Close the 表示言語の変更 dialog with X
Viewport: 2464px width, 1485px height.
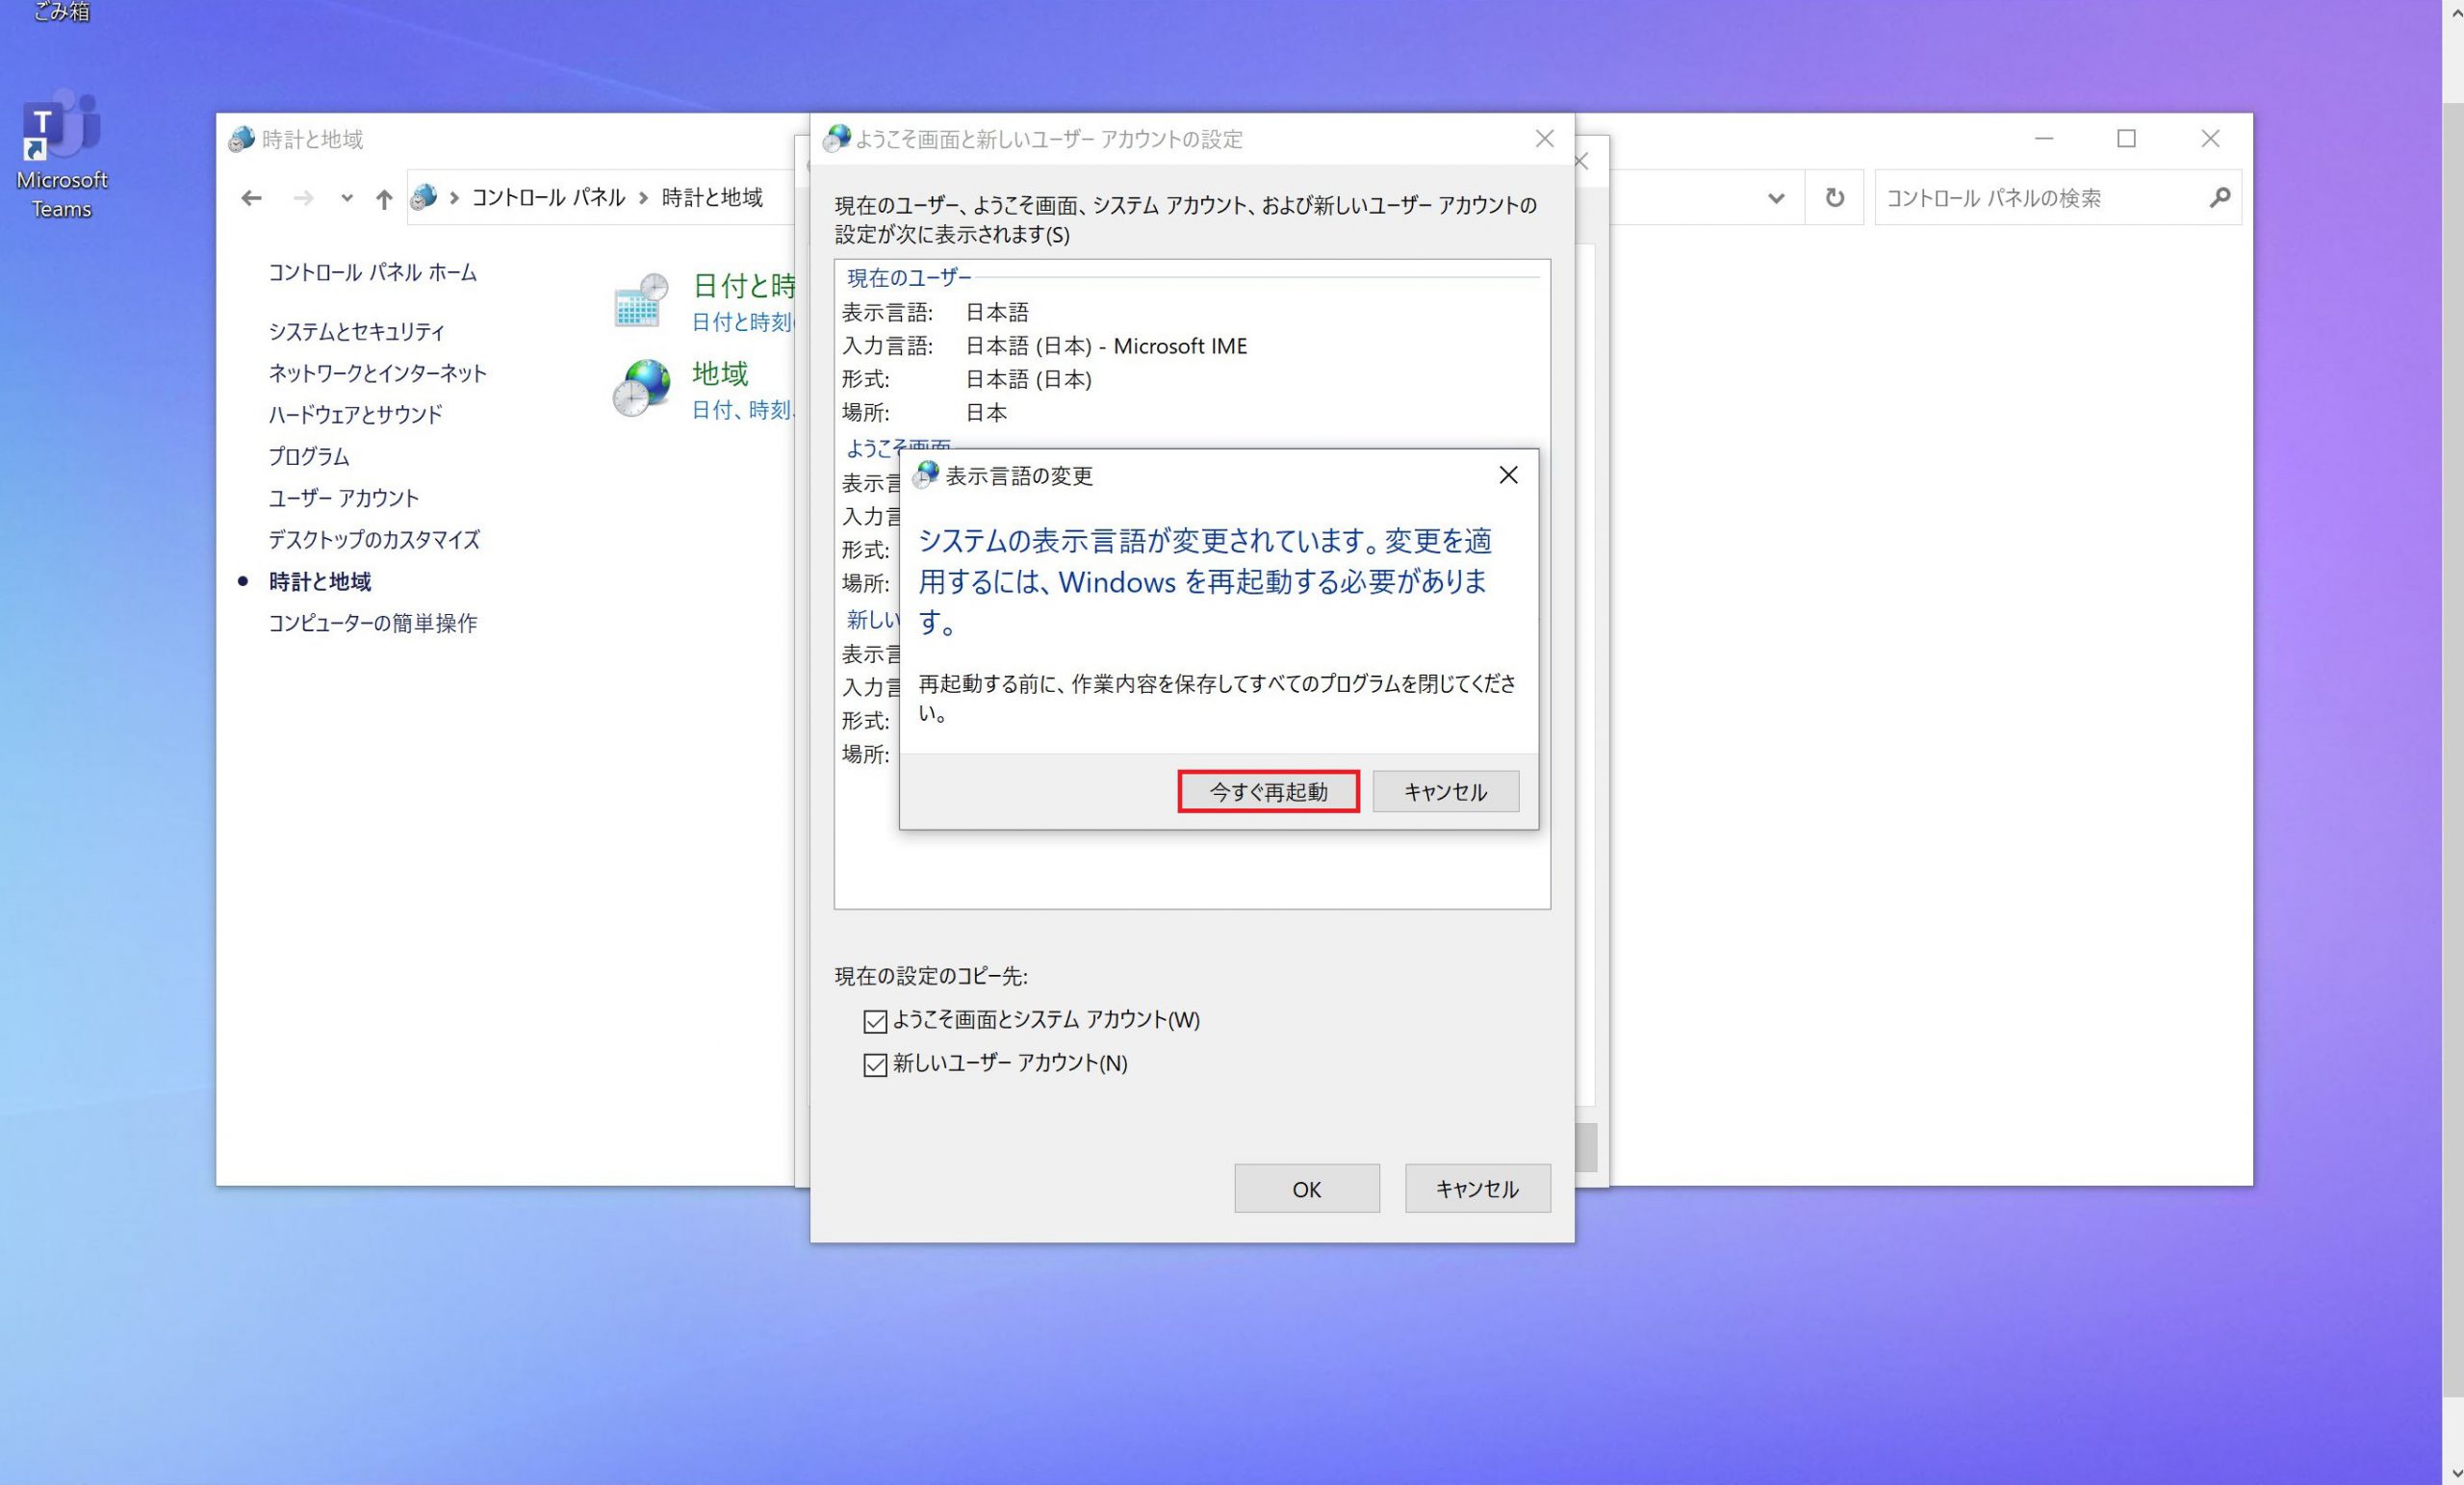pos(1507,475)
